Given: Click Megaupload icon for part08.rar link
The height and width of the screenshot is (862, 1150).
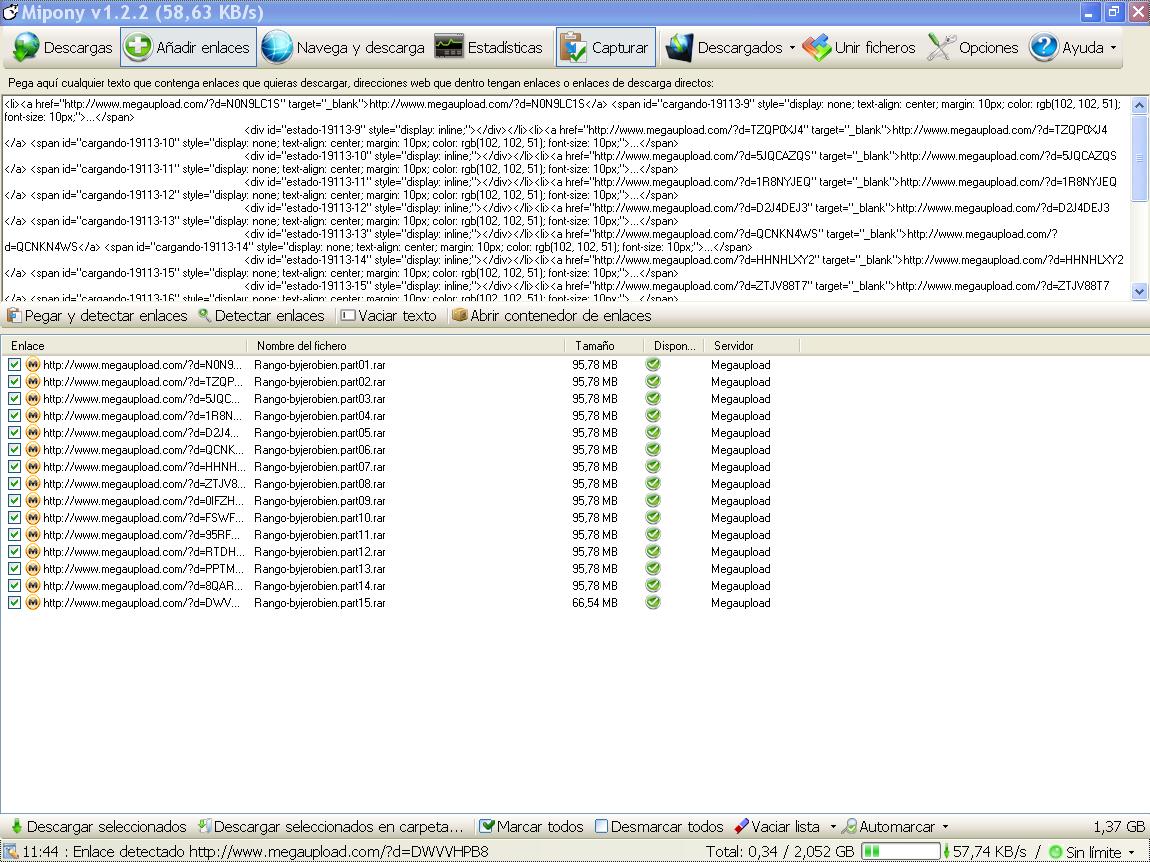Looking at the screenshot, I should tap(33, 483).
